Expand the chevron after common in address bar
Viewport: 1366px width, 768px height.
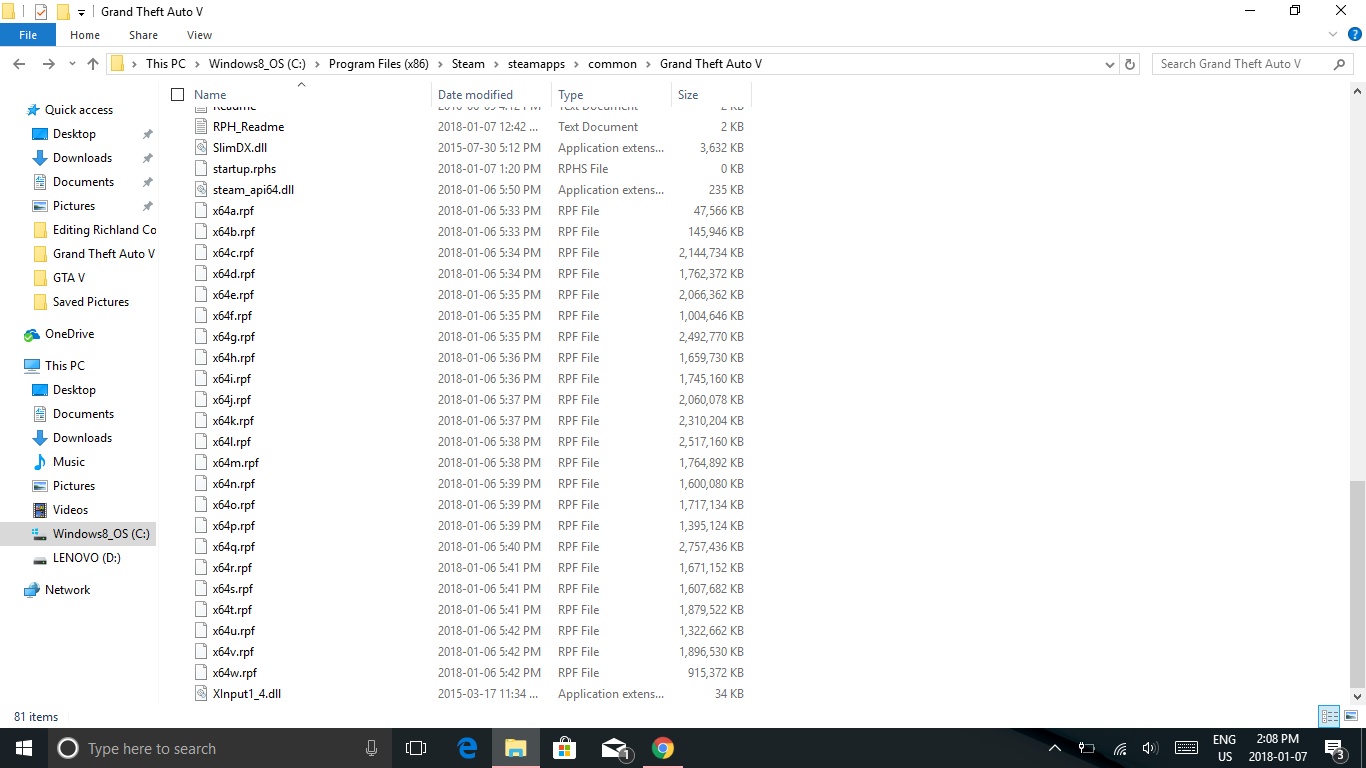tap(648, 64)
